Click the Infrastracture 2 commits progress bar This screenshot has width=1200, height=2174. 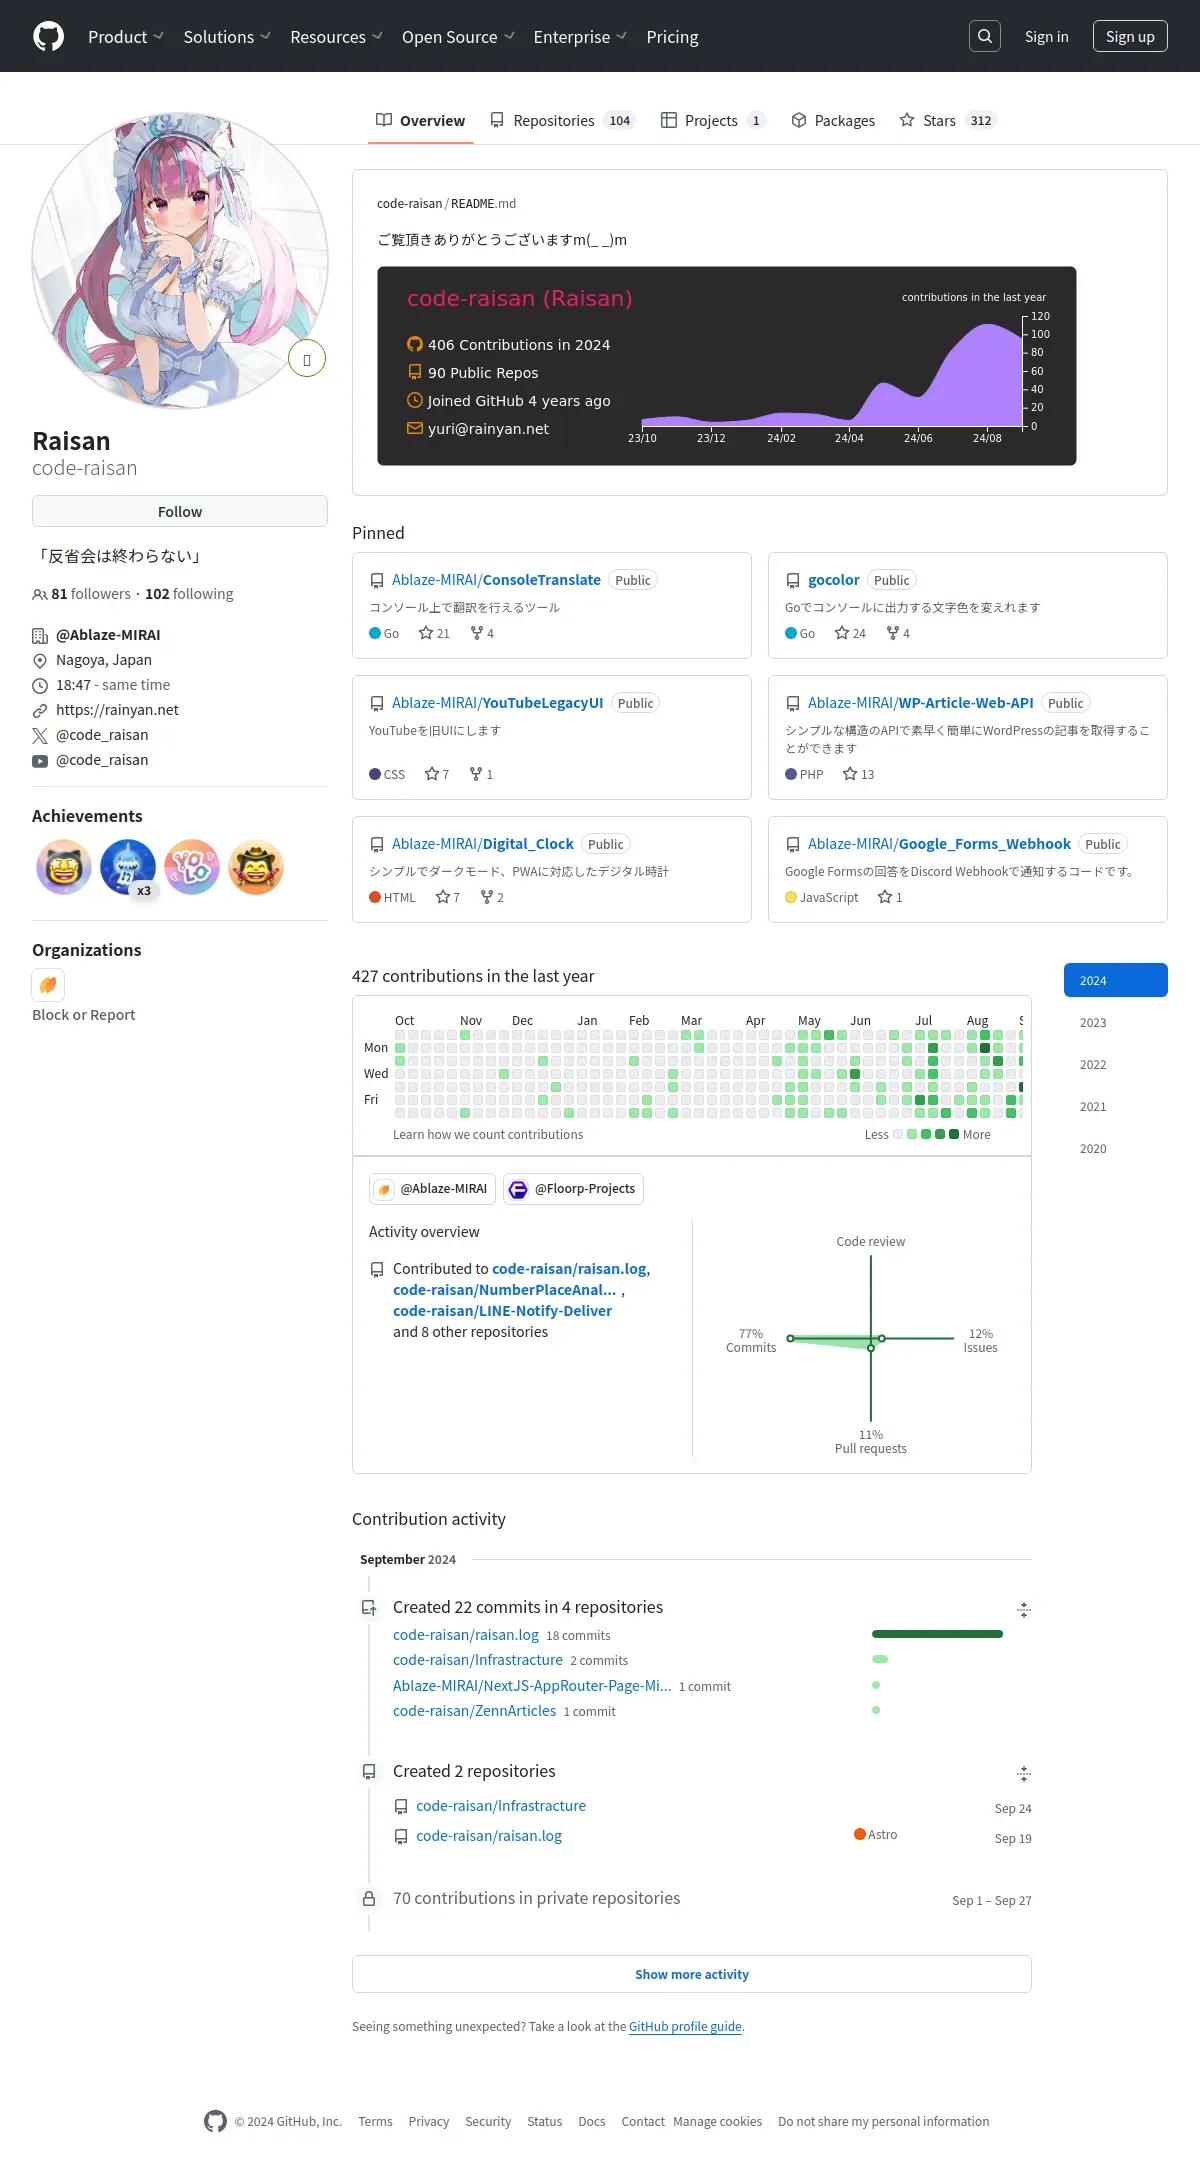coord(880,1659)
